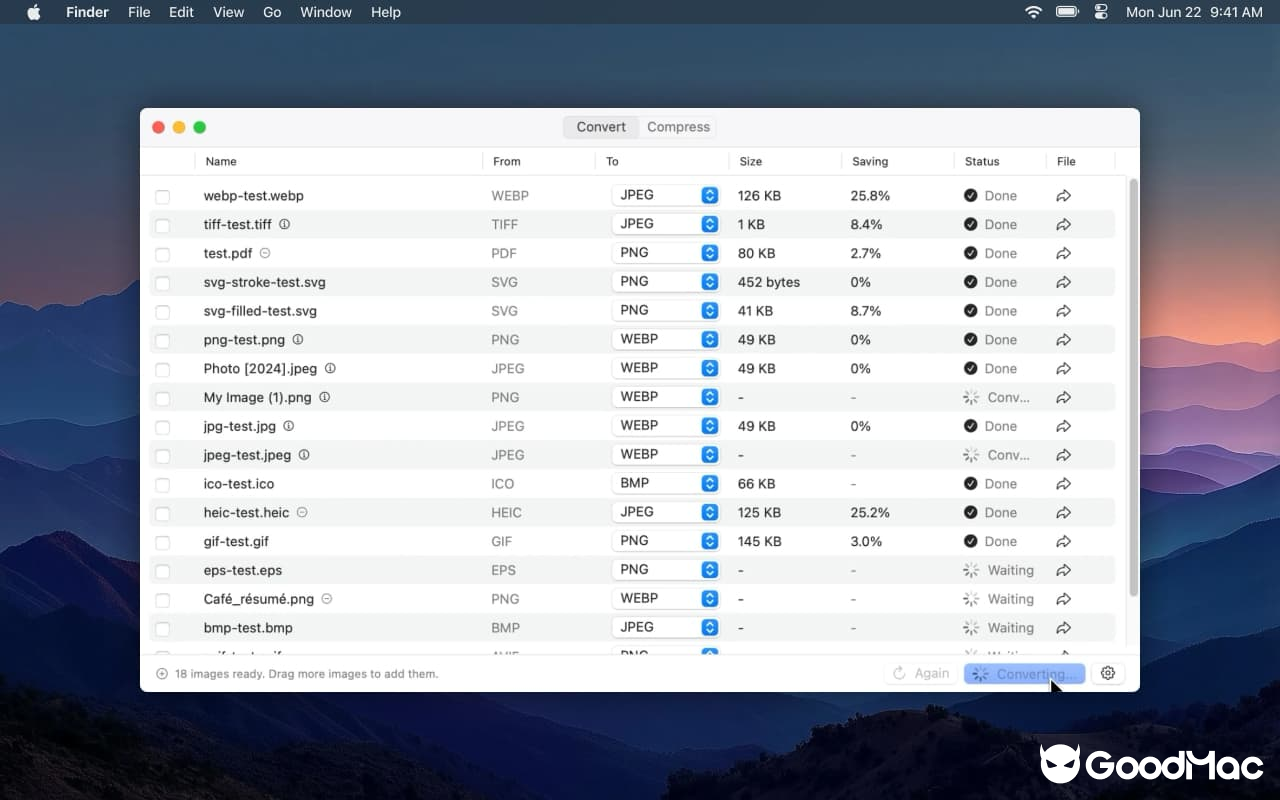The width and height of the screenshot is (1280, 800).
Task: Select the svg-filled-test.svg file name
Action: (260, 311)
